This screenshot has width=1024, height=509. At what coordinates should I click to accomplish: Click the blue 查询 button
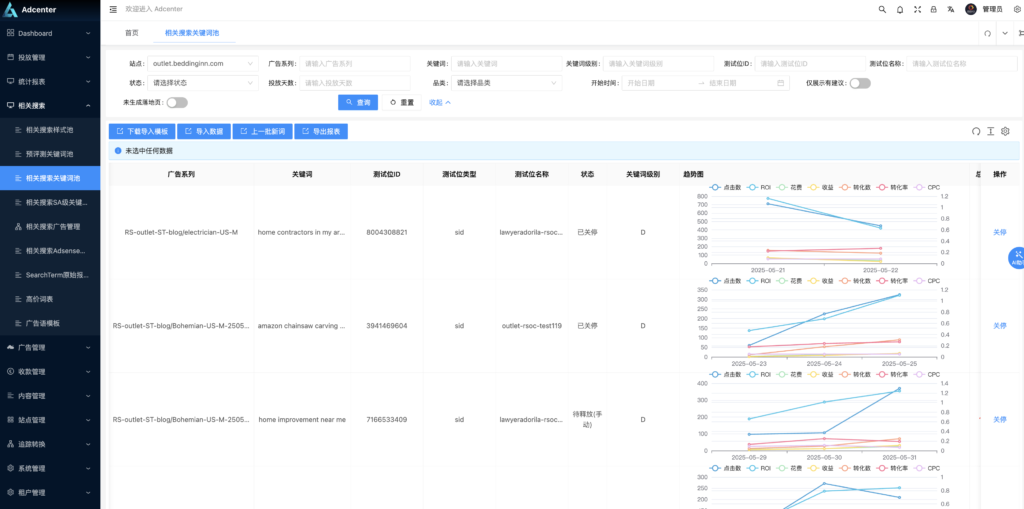coord(357,102)
